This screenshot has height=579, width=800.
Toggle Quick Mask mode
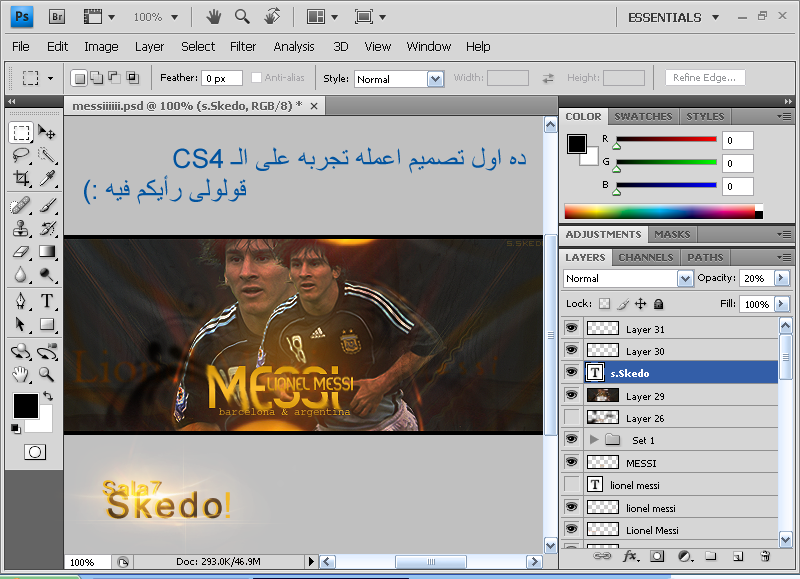point(35,452)
